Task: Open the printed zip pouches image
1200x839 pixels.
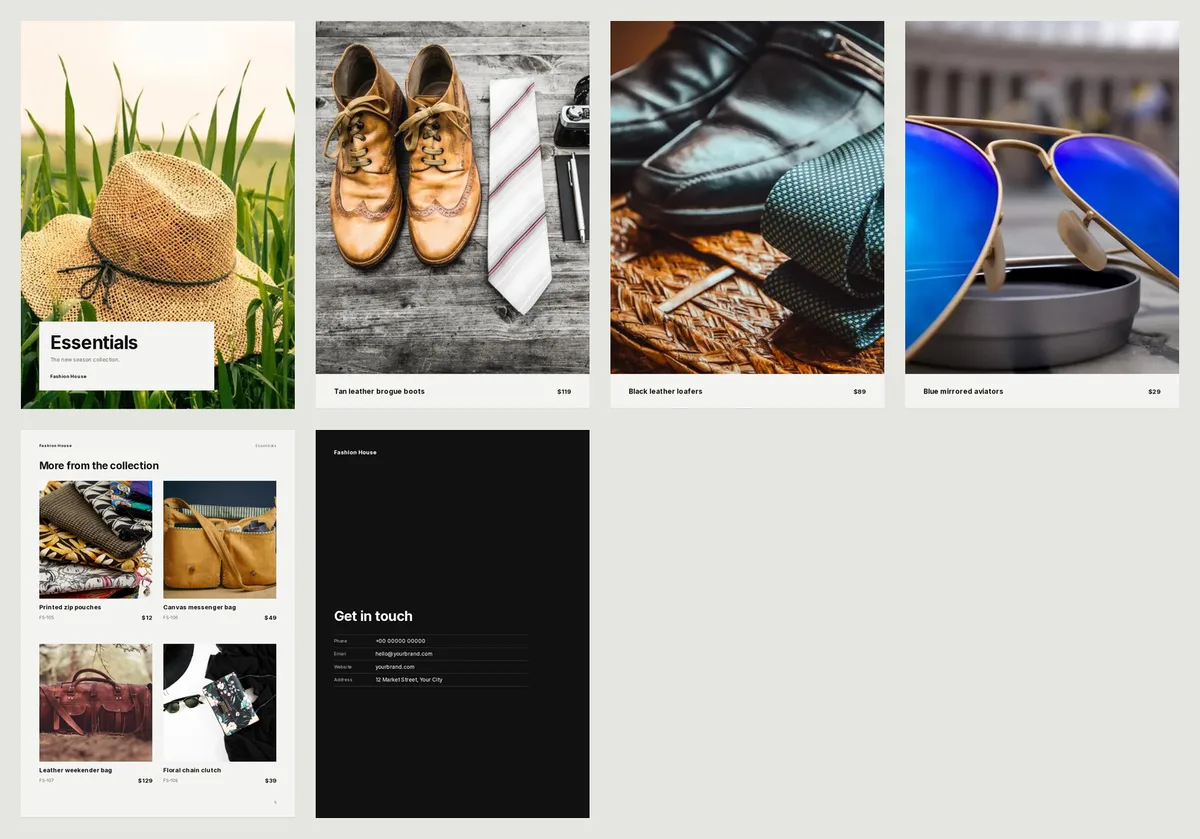Action: (x=96, y=539)
